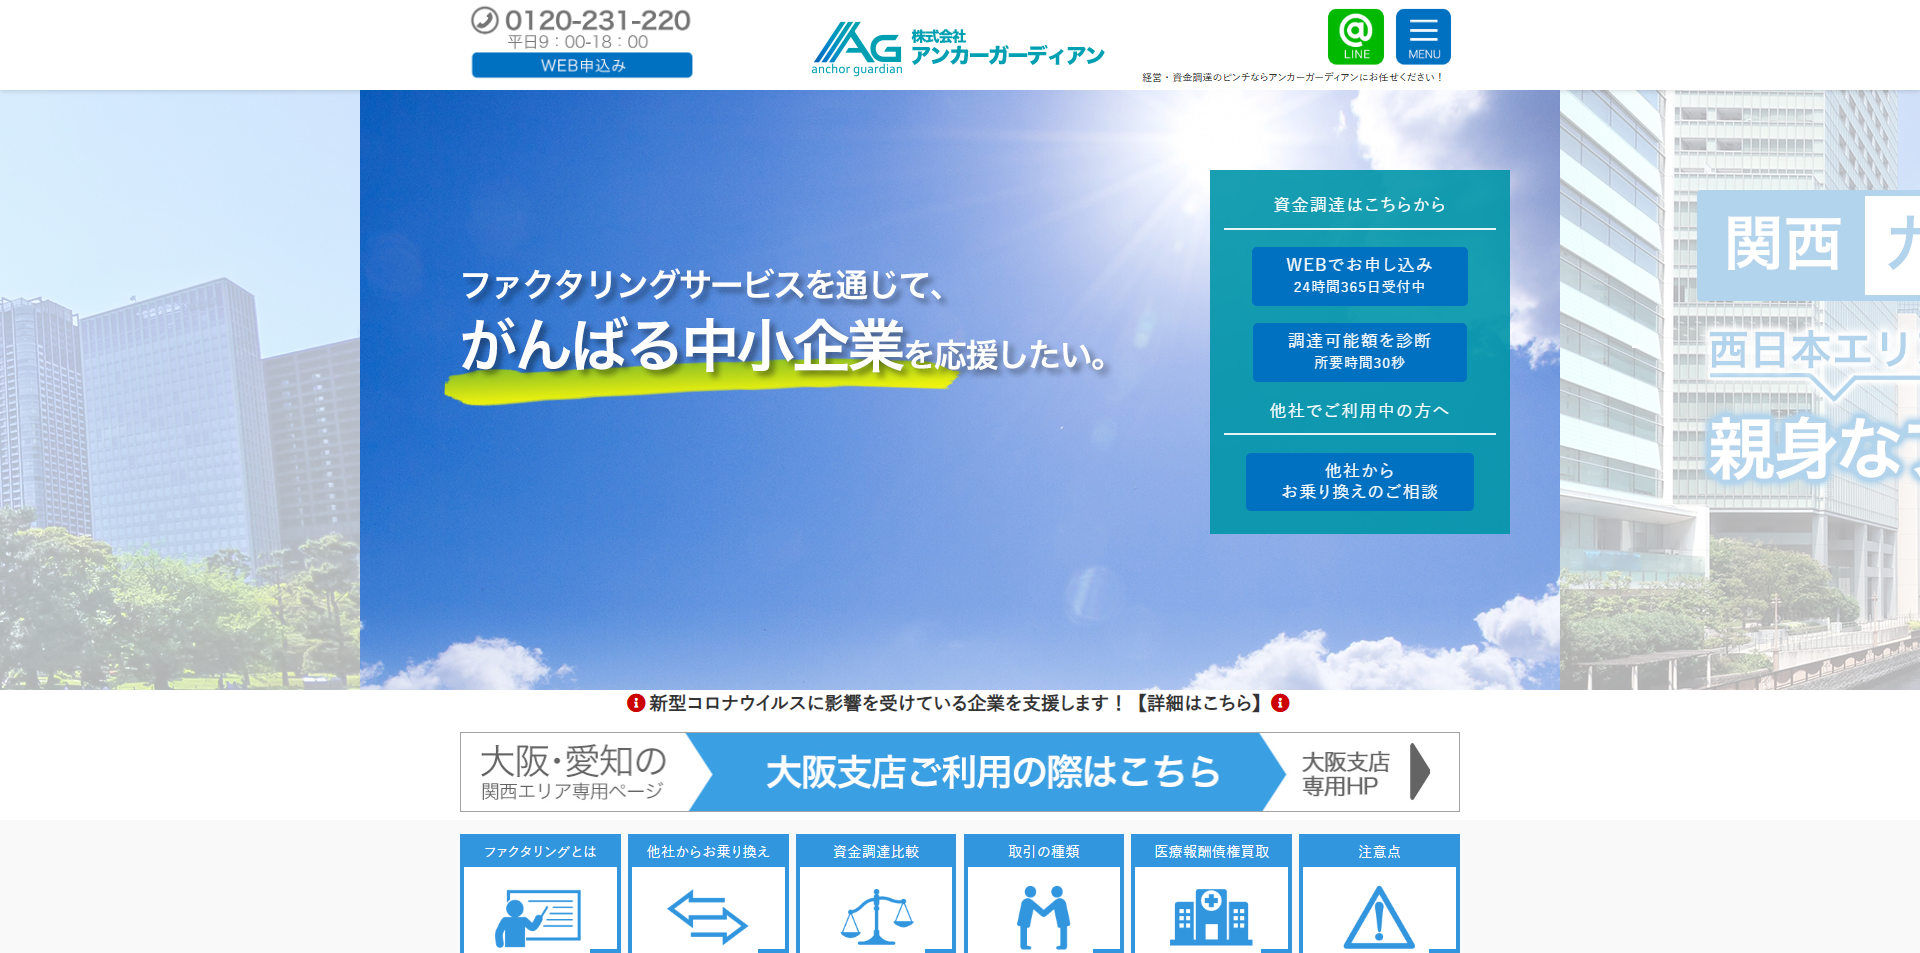
Task: Click the hospital building icon
Action: [1211, 916]
